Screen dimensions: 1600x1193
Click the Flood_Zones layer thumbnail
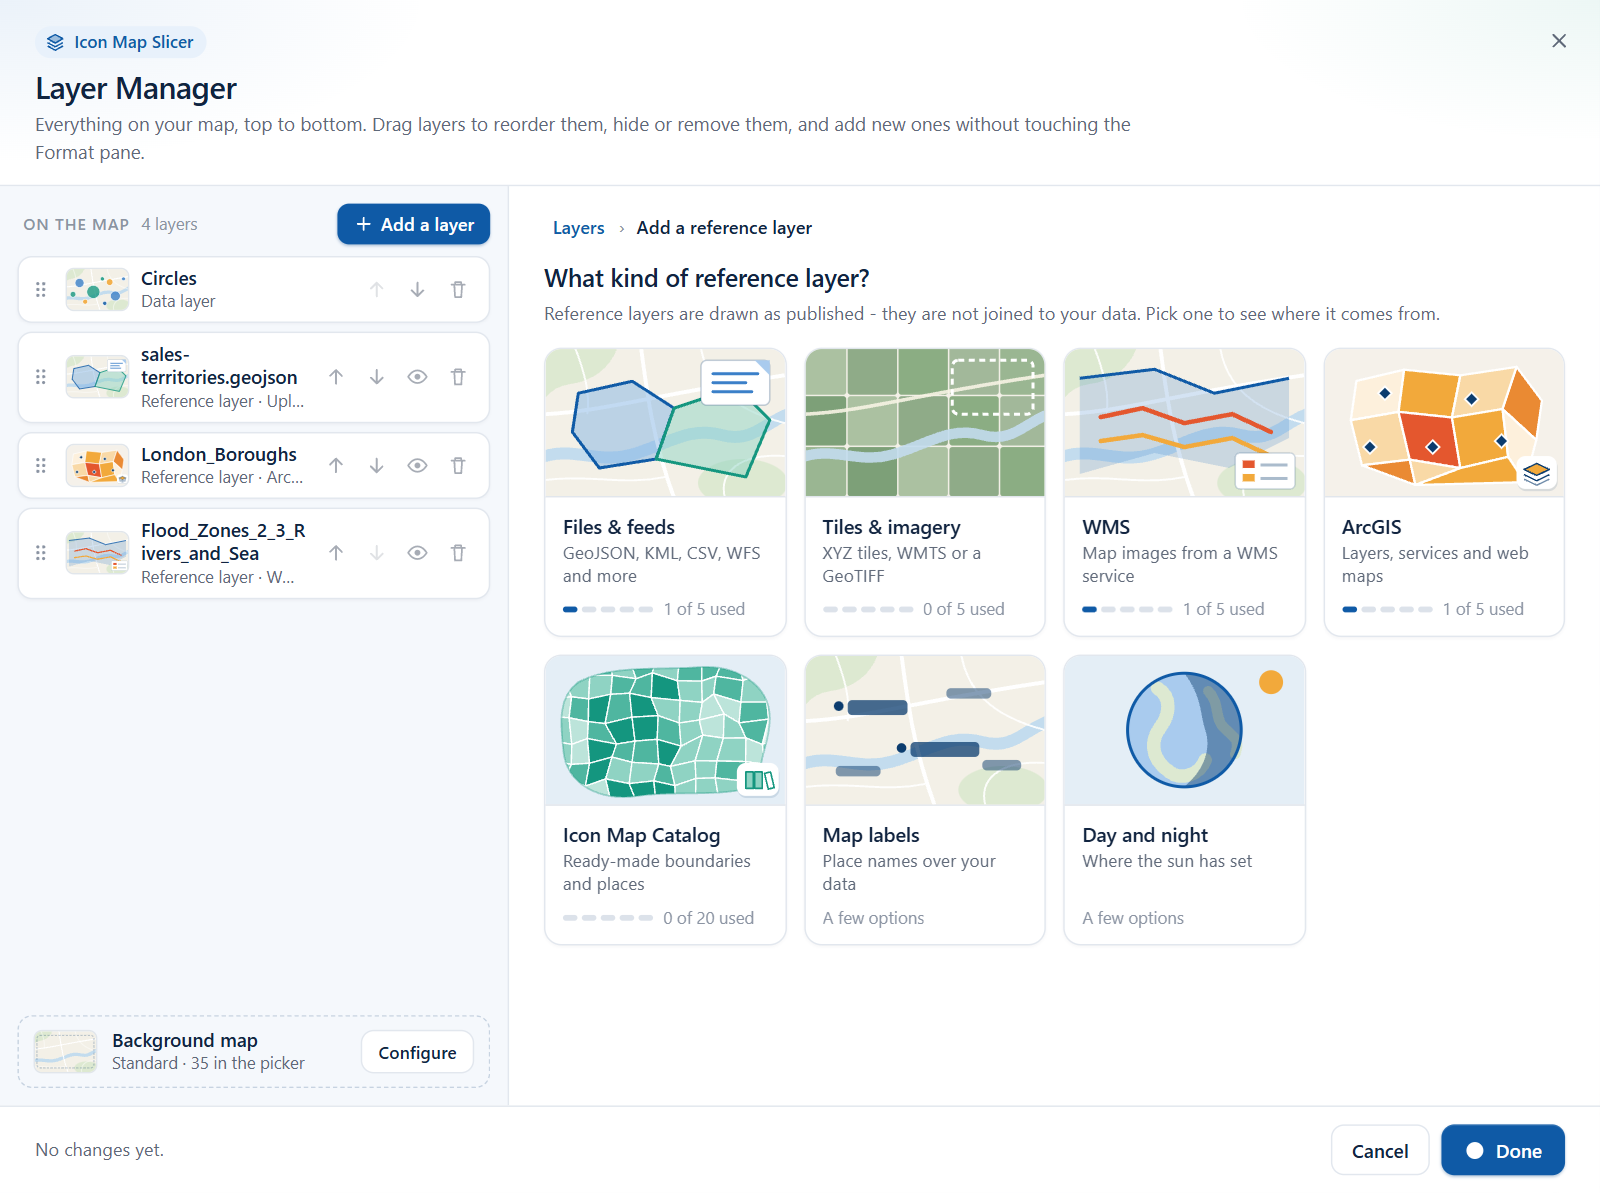point(97,553)
